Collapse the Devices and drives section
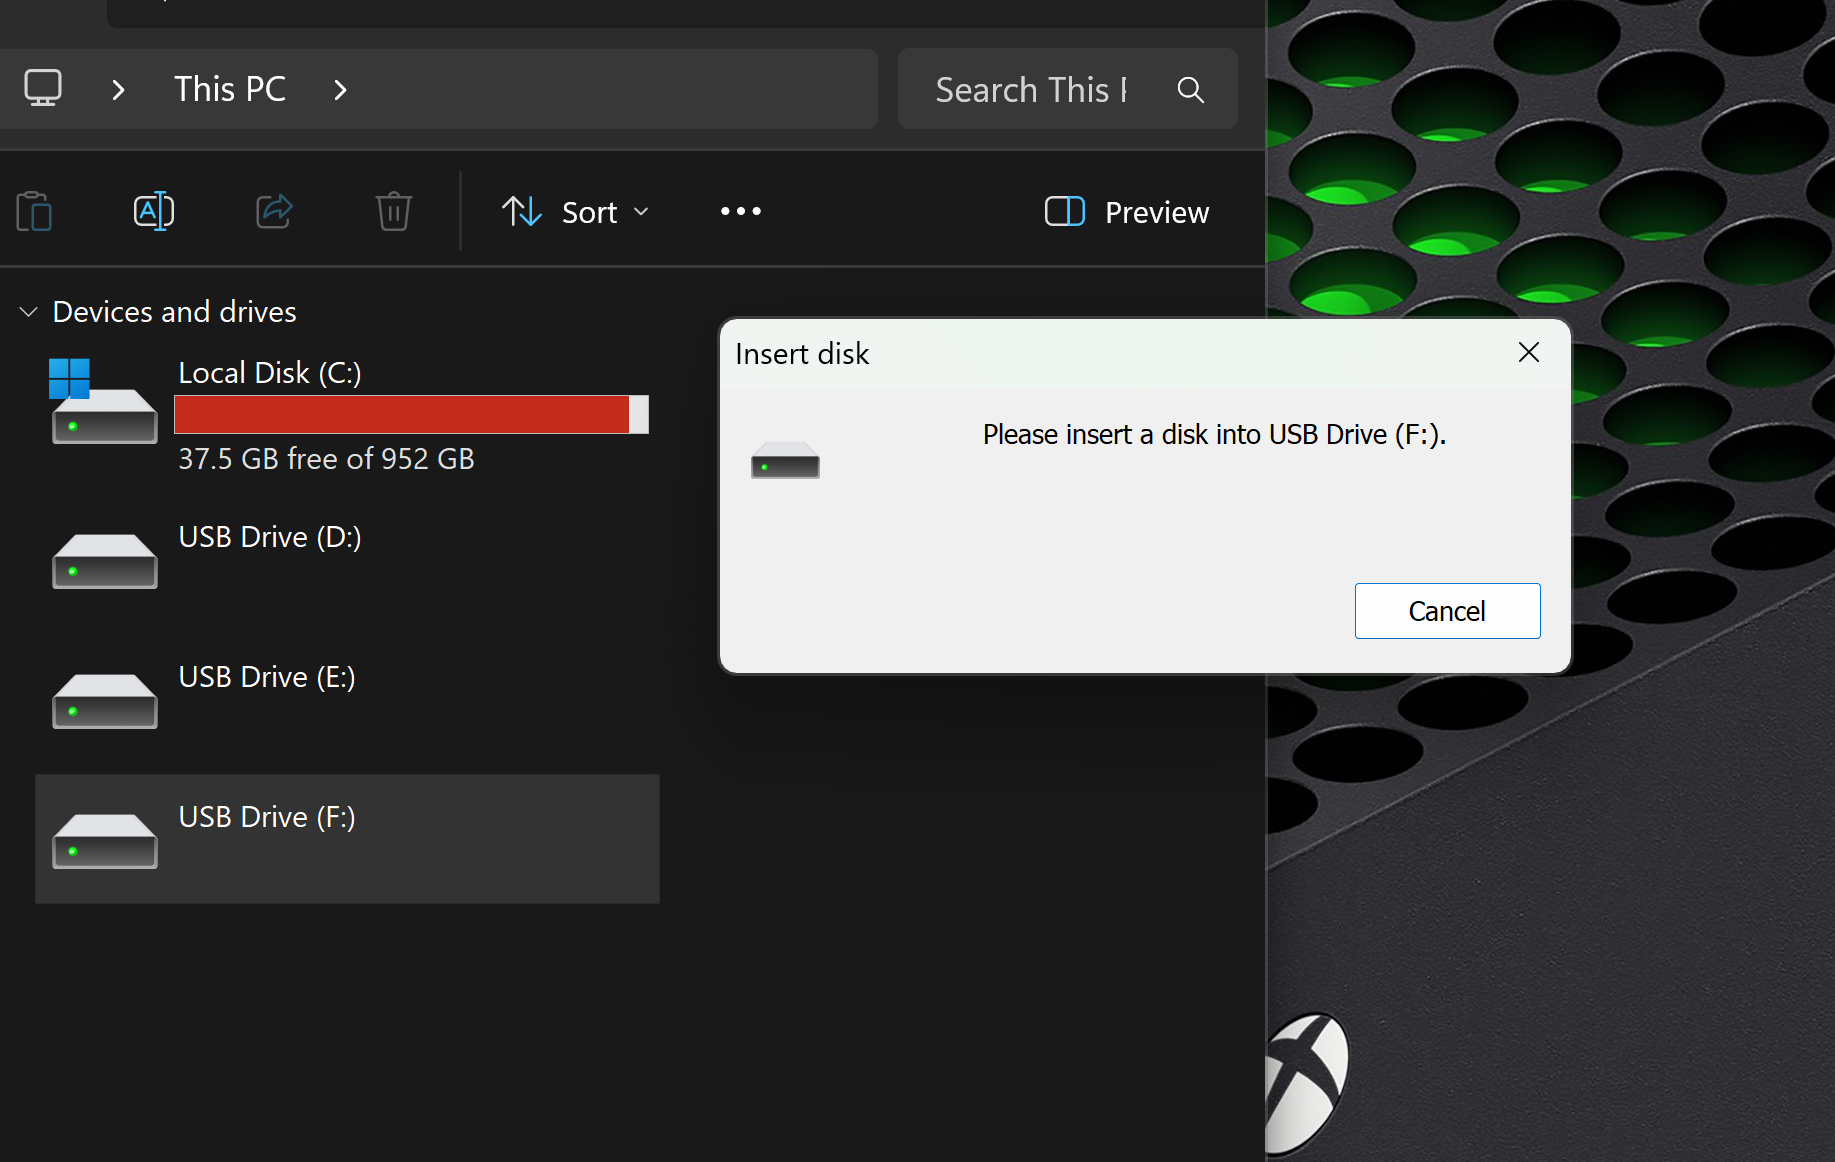Viewport: 1835px width, 1162px height. 28,311
